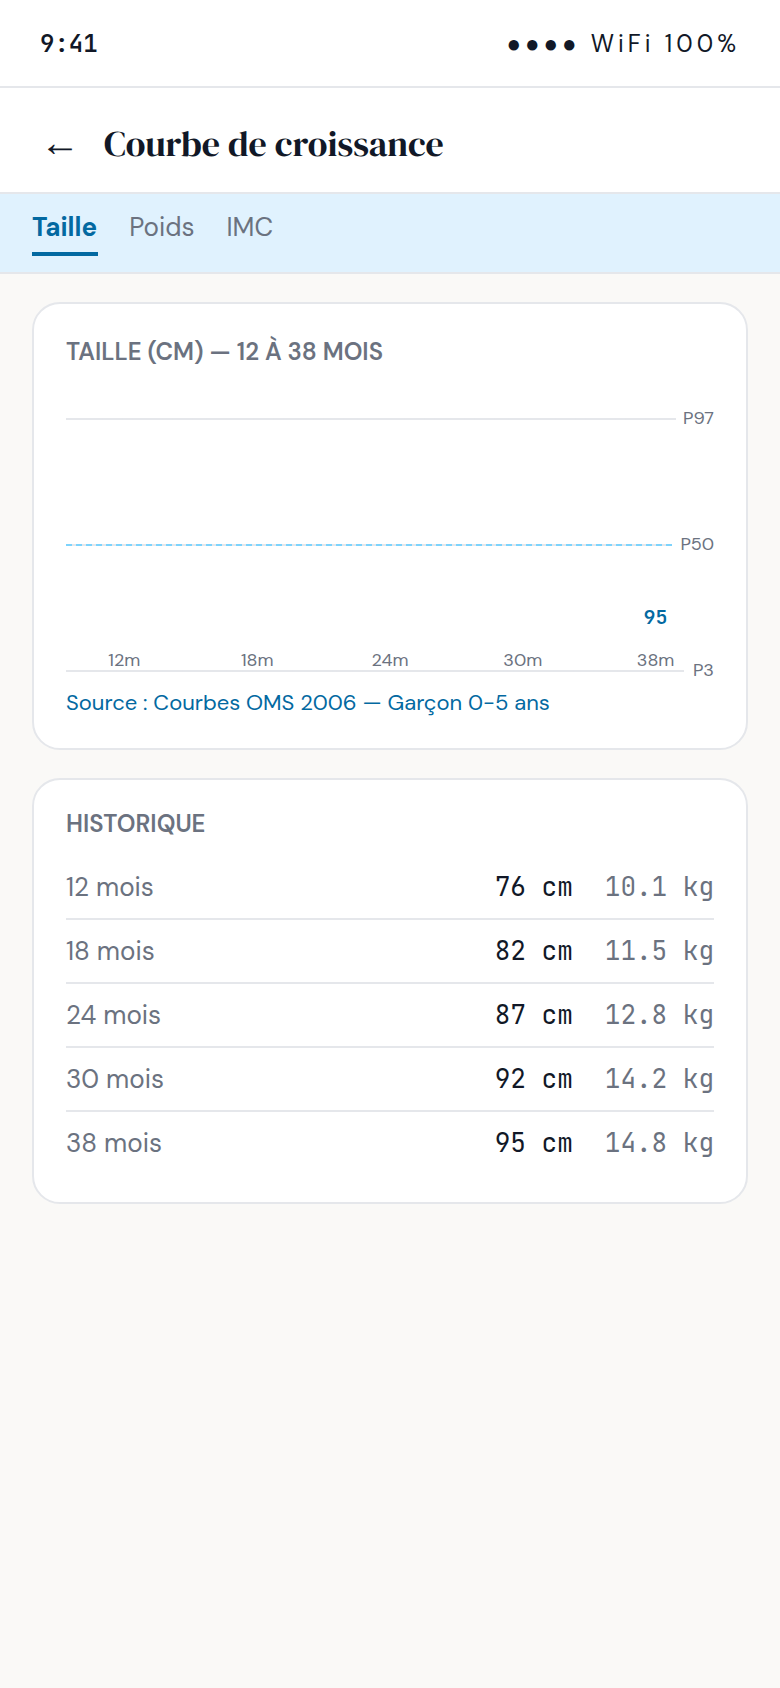This screenshot has height=1688, width=780.
Task: Open the 12 mois history row
Action: [390, 887]
